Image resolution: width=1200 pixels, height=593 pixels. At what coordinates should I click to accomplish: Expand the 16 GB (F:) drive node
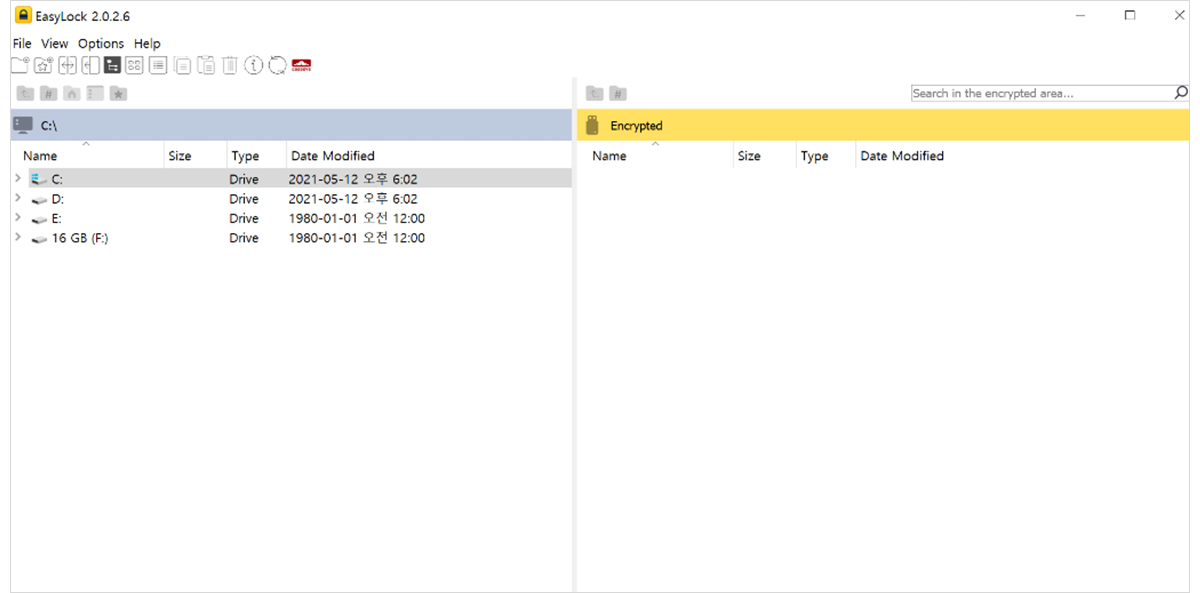[x=18, y=237]
